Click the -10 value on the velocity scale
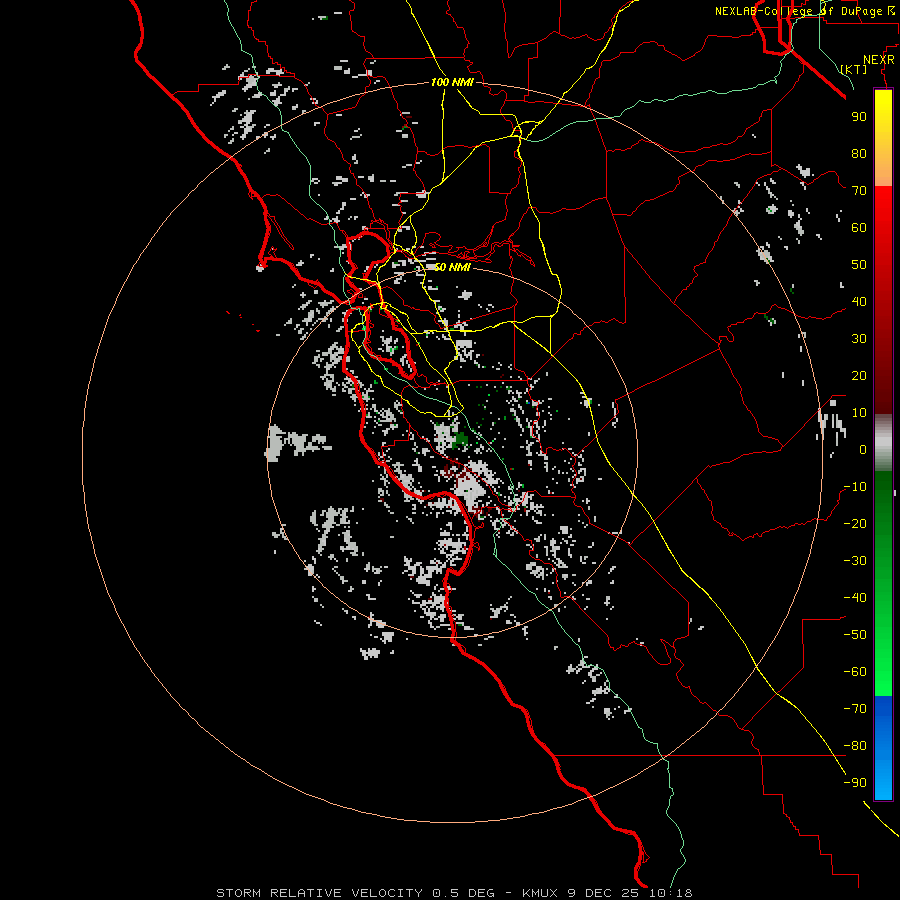Viewport: 900px width, 900px height. tap(855, 487)
